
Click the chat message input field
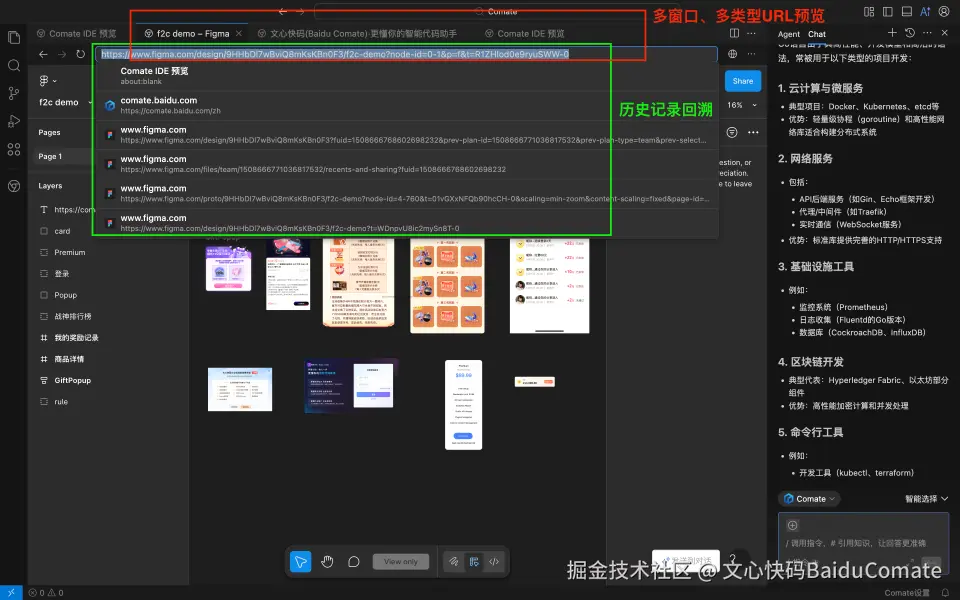[x=863, y=543]
